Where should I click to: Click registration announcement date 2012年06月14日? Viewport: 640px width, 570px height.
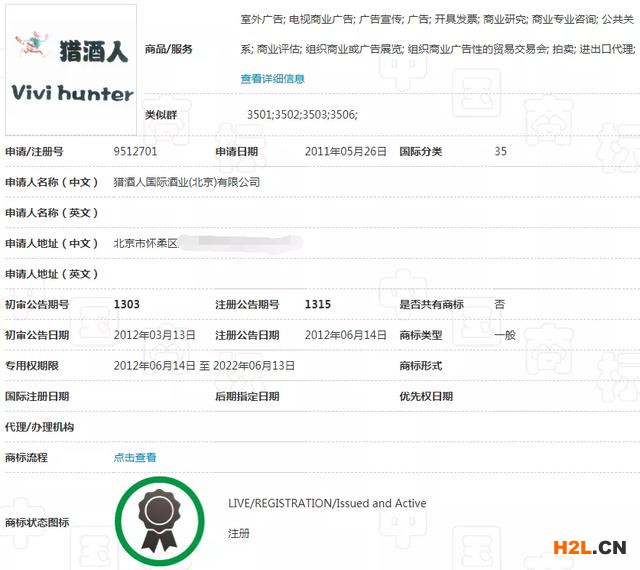click(345, 335)
